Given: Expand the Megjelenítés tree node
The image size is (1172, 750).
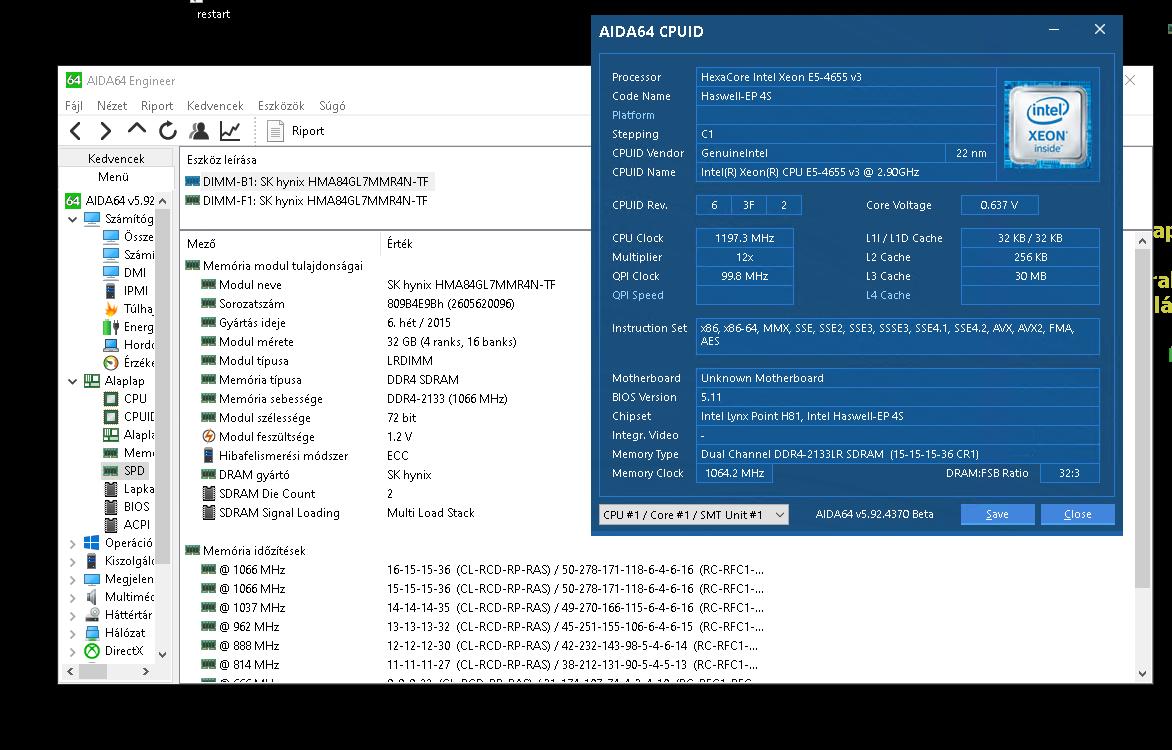Looking at the screenshot, I should pyautogui.click(x=73, y=579).
